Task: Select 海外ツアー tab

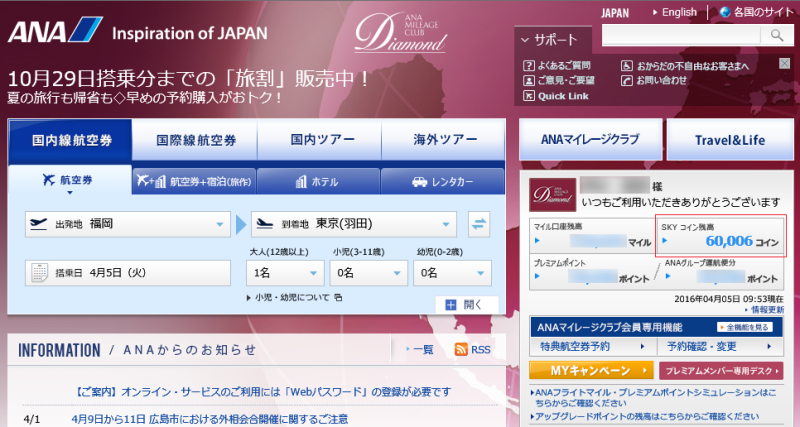Action: click(x=443, y=140)
